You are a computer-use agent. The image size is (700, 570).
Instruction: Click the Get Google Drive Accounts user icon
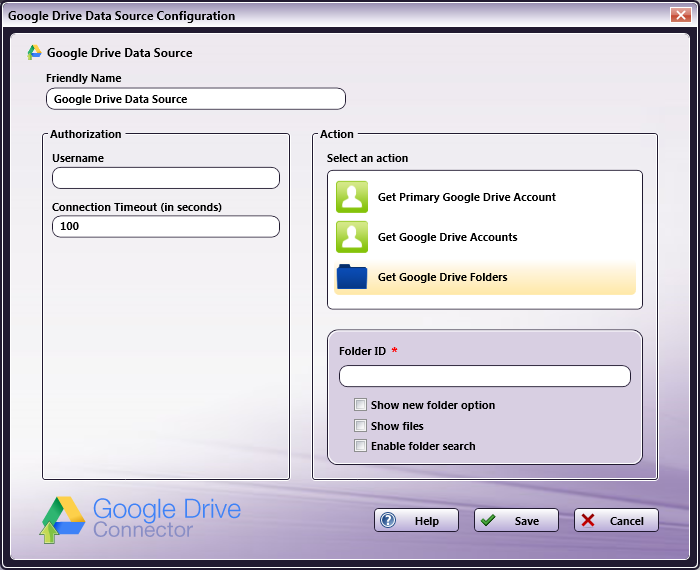pyautogui.click(x=352, y=237)
